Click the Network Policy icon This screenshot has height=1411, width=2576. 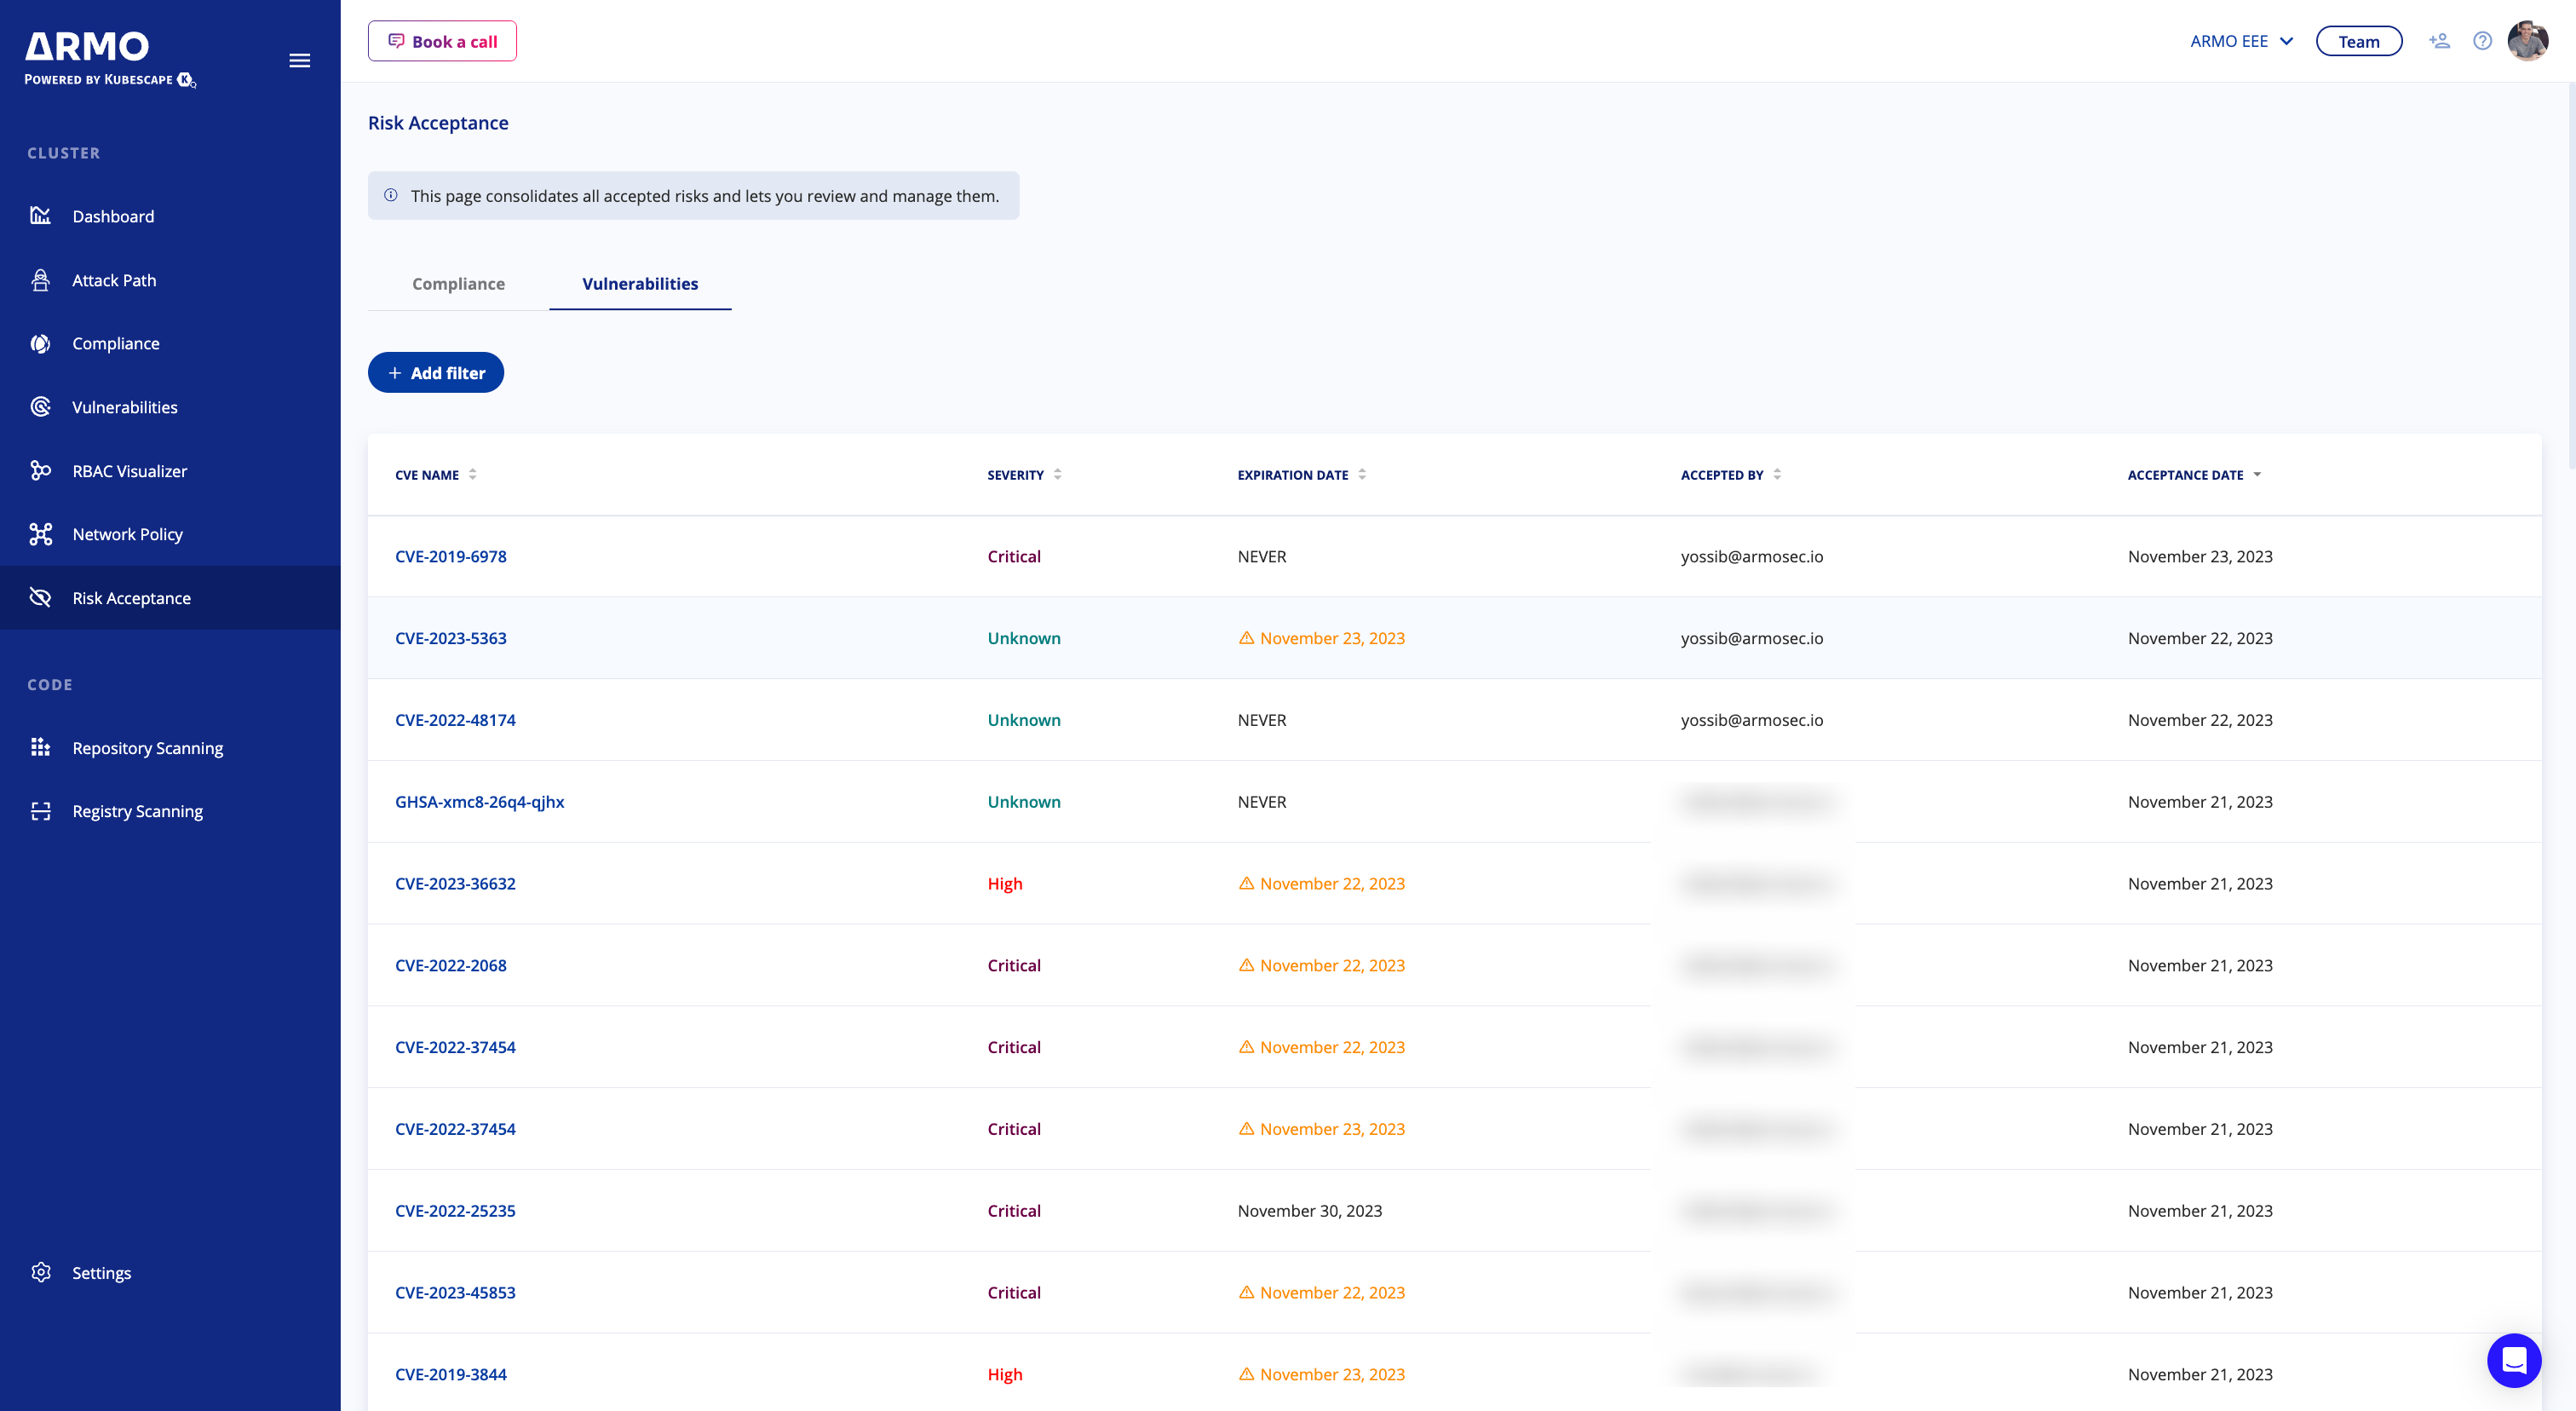[x=40, y=534]
